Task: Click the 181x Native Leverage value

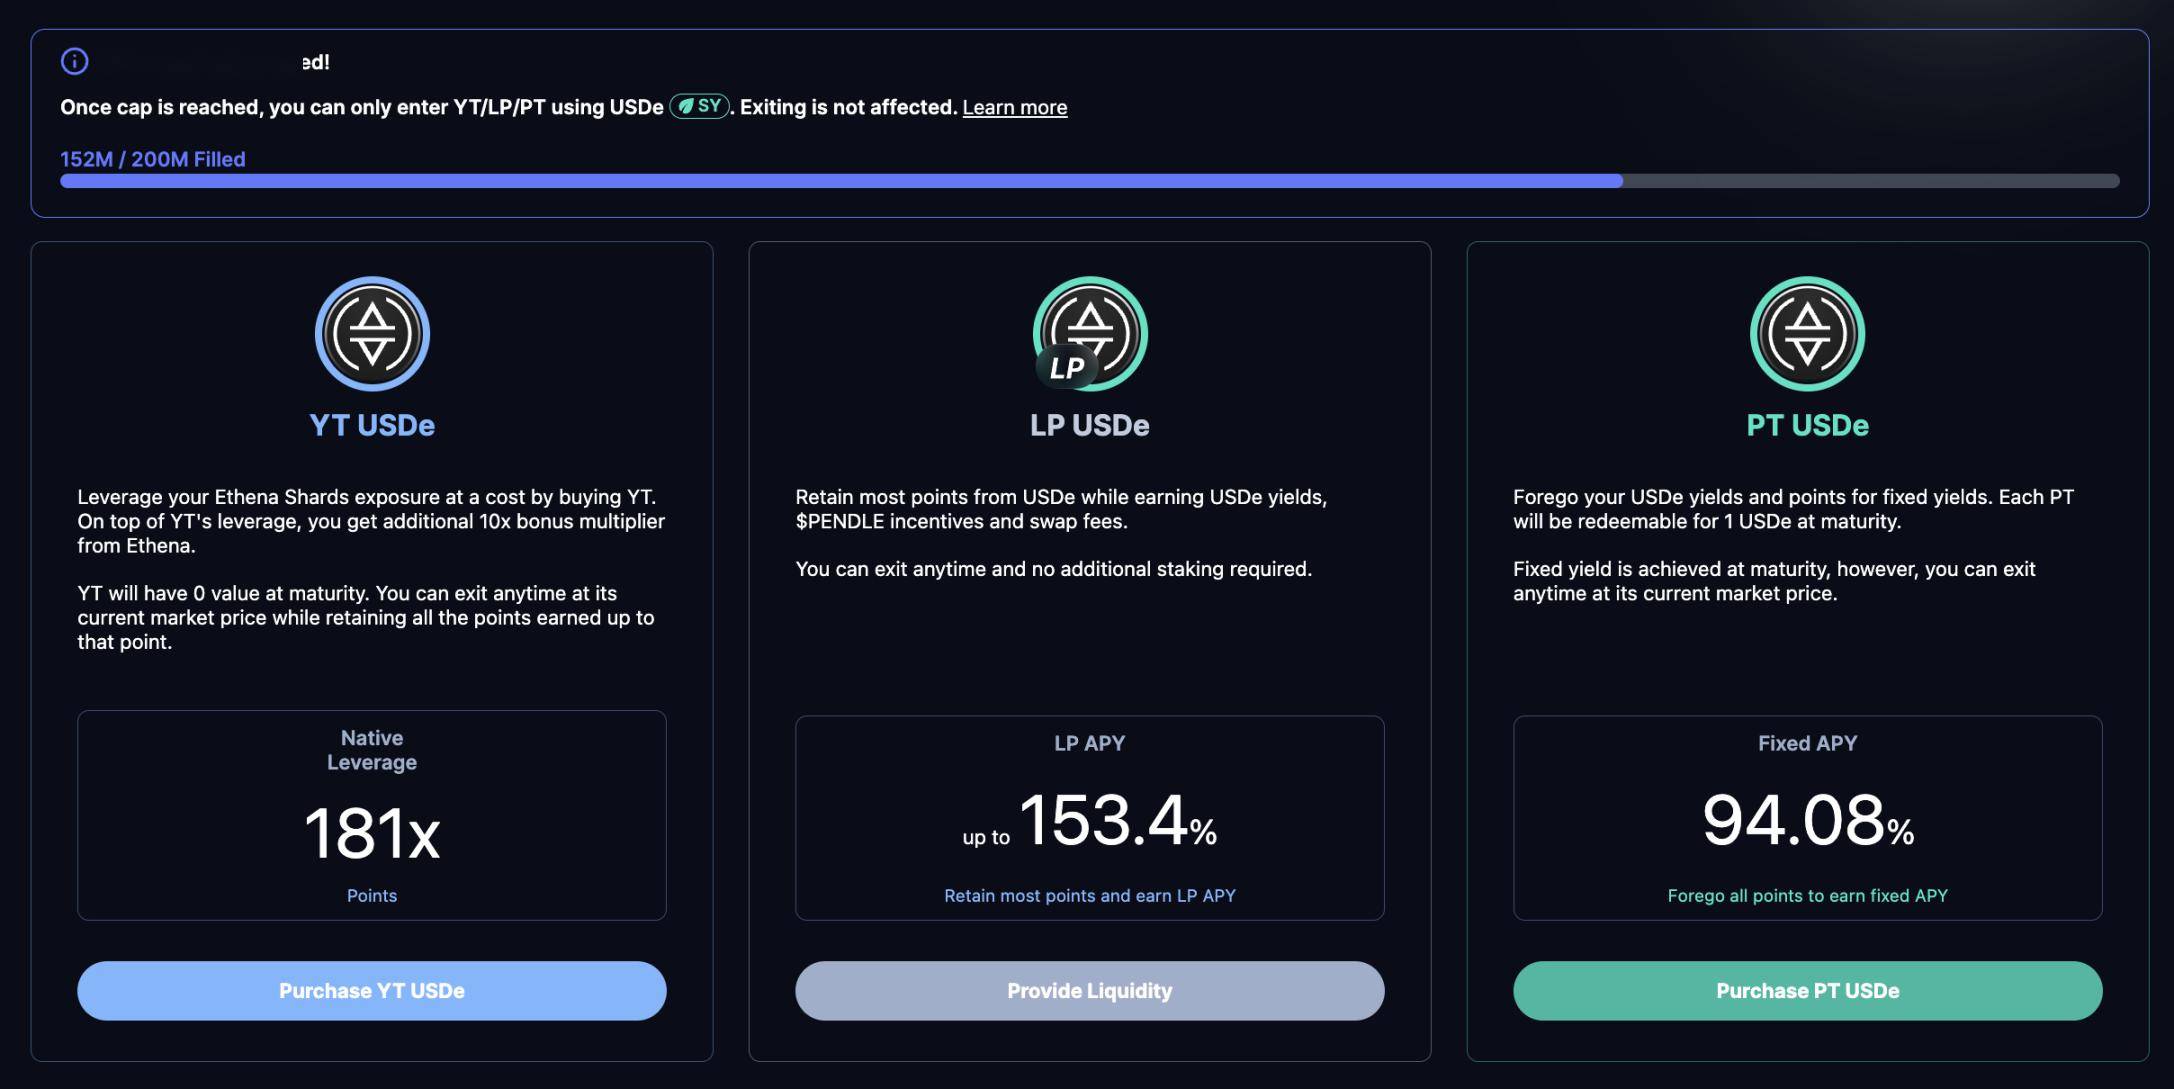Action: tap(372, 833)
